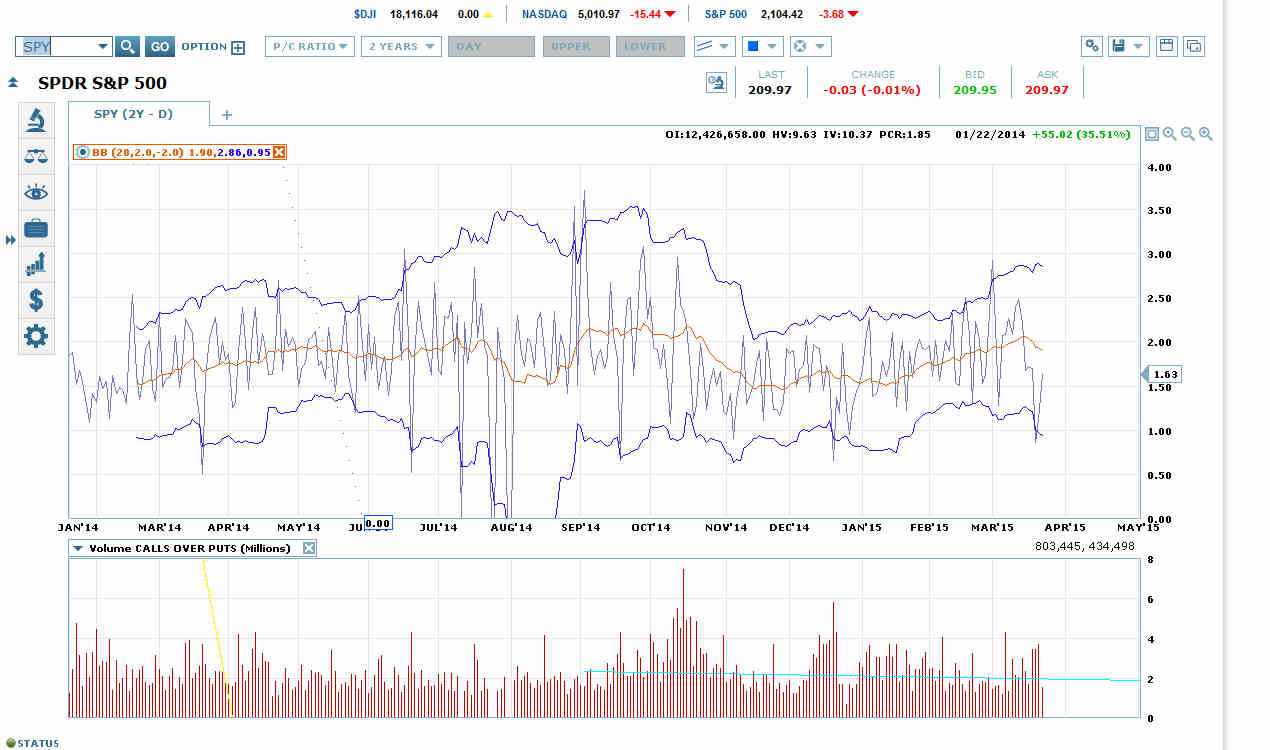Viewport: 1270px width, 750px height.
Task: Click the GO button
Action: point(159,46)
